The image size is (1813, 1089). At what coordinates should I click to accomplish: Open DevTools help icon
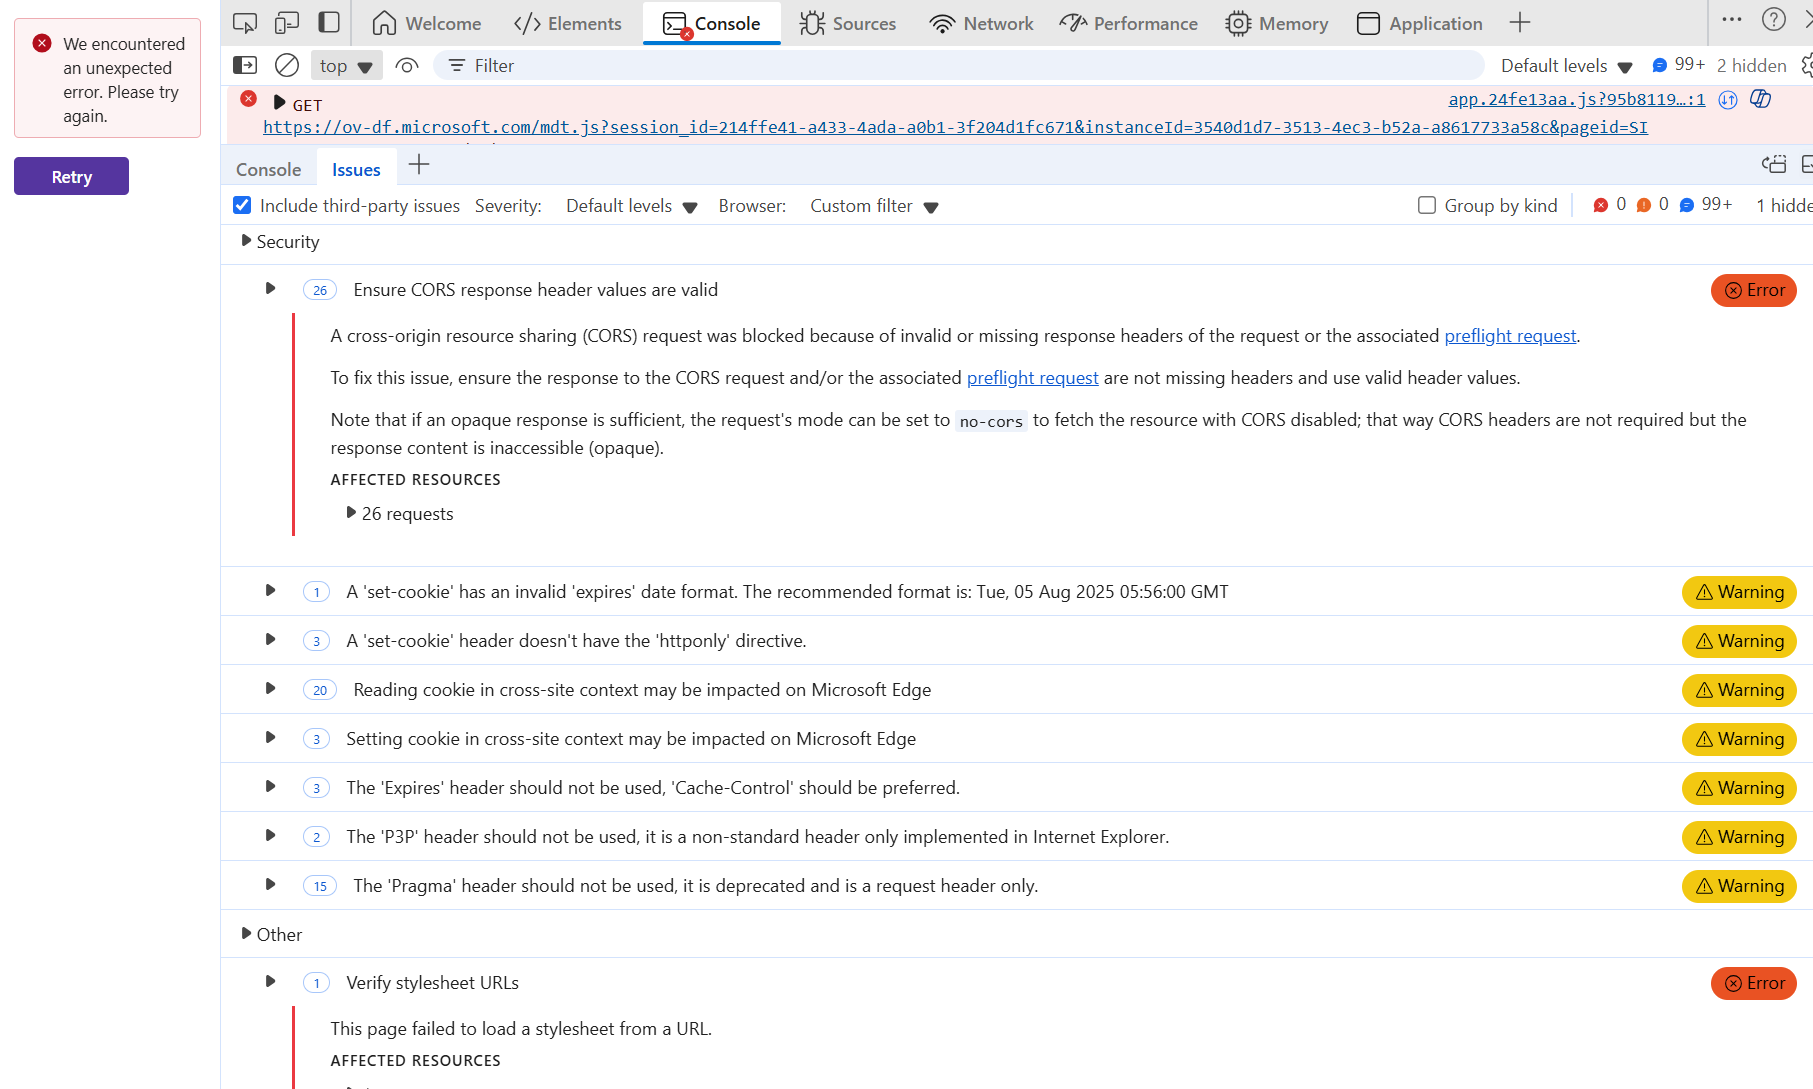pos(1774,19)
